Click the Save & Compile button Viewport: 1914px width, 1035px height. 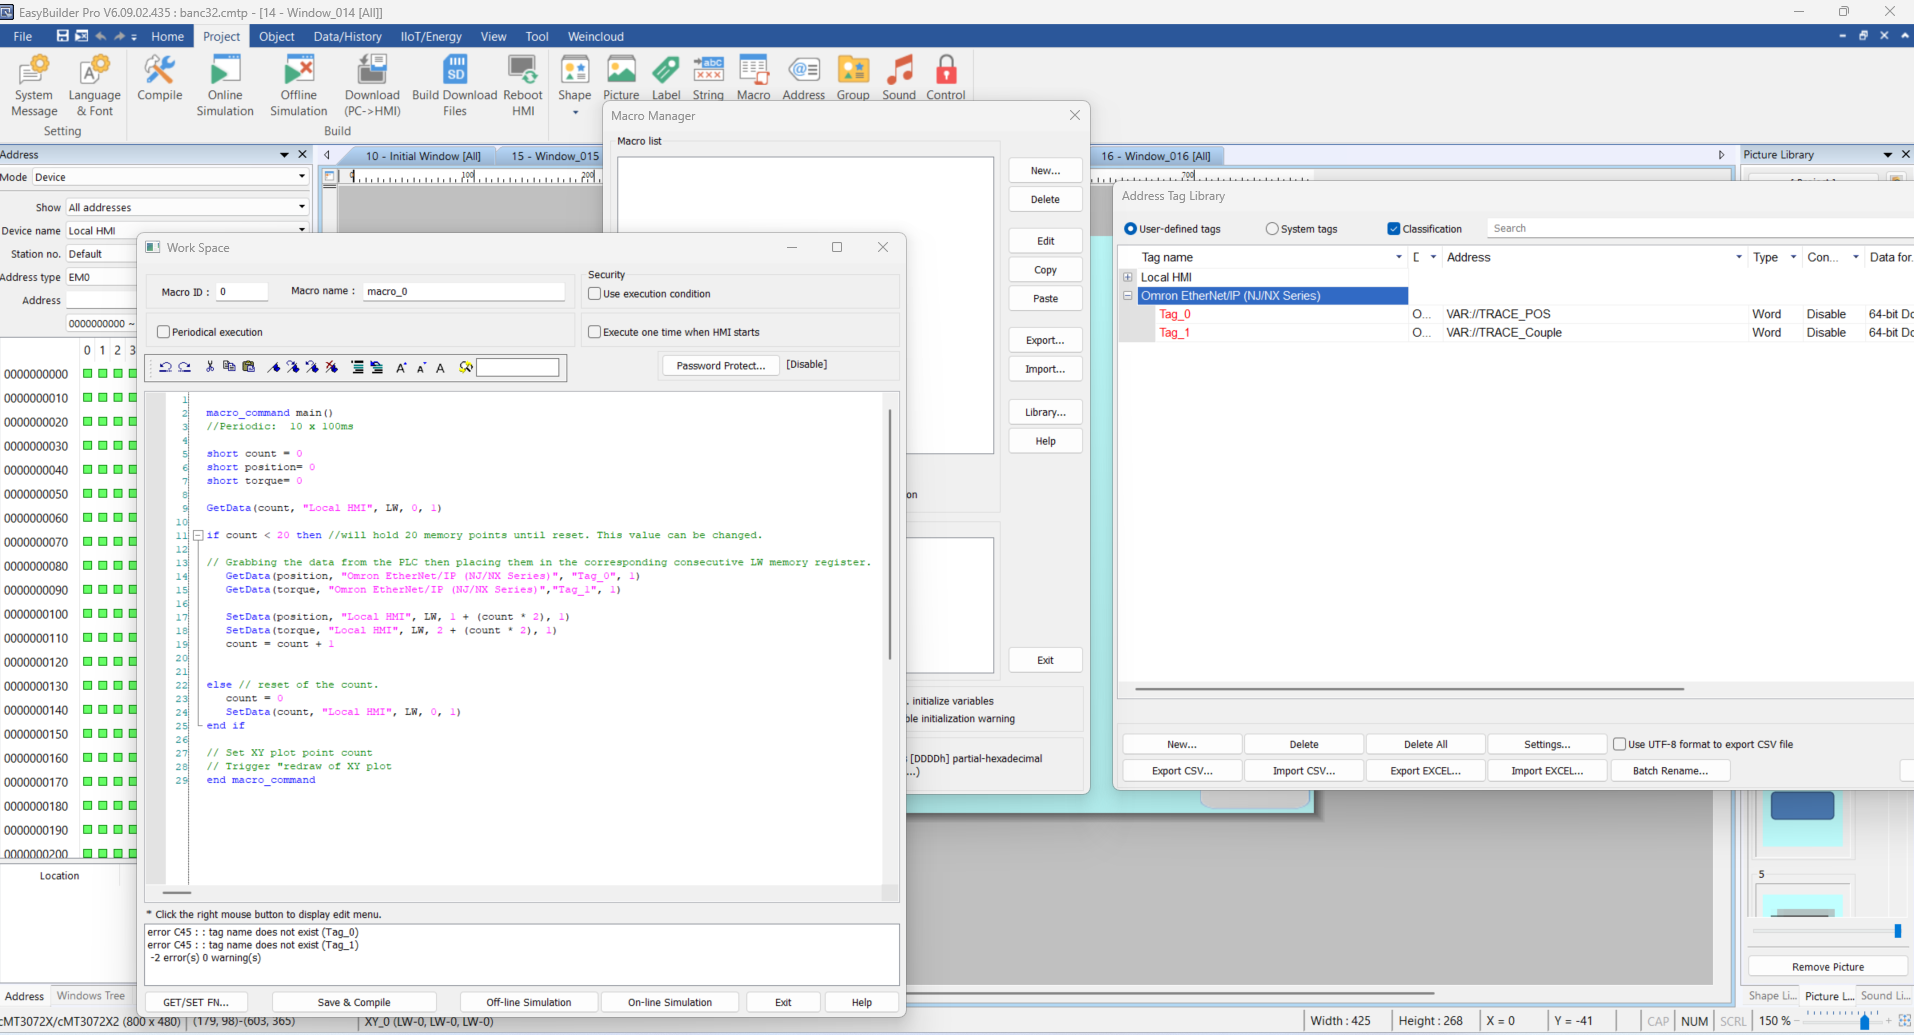[x=354, y=1002]
